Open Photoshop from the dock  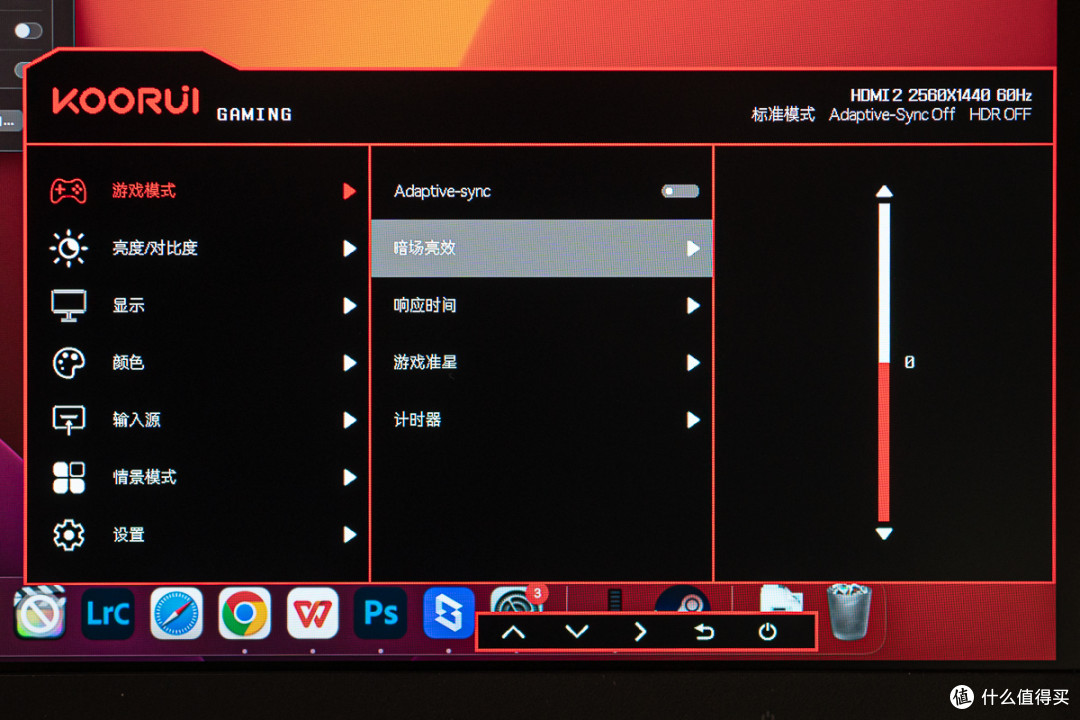380,613
